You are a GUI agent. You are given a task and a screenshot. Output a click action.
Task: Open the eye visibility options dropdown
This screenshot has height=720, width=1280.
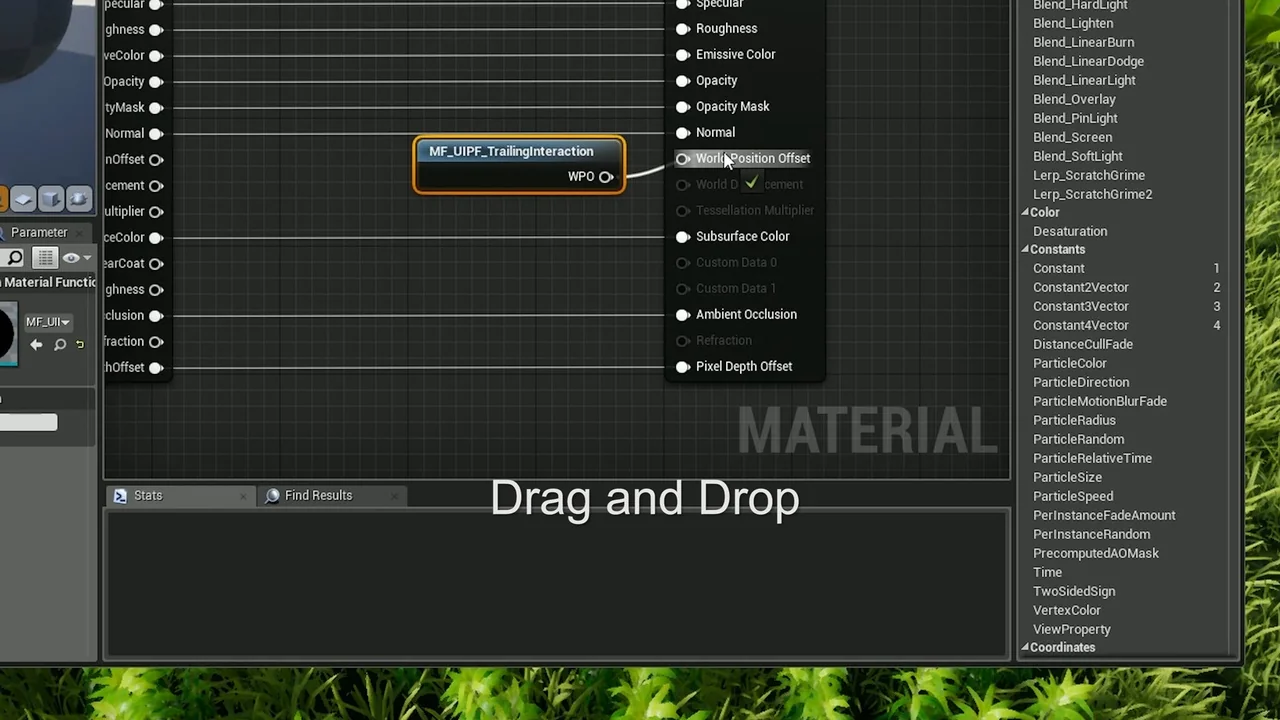point(76,258)
